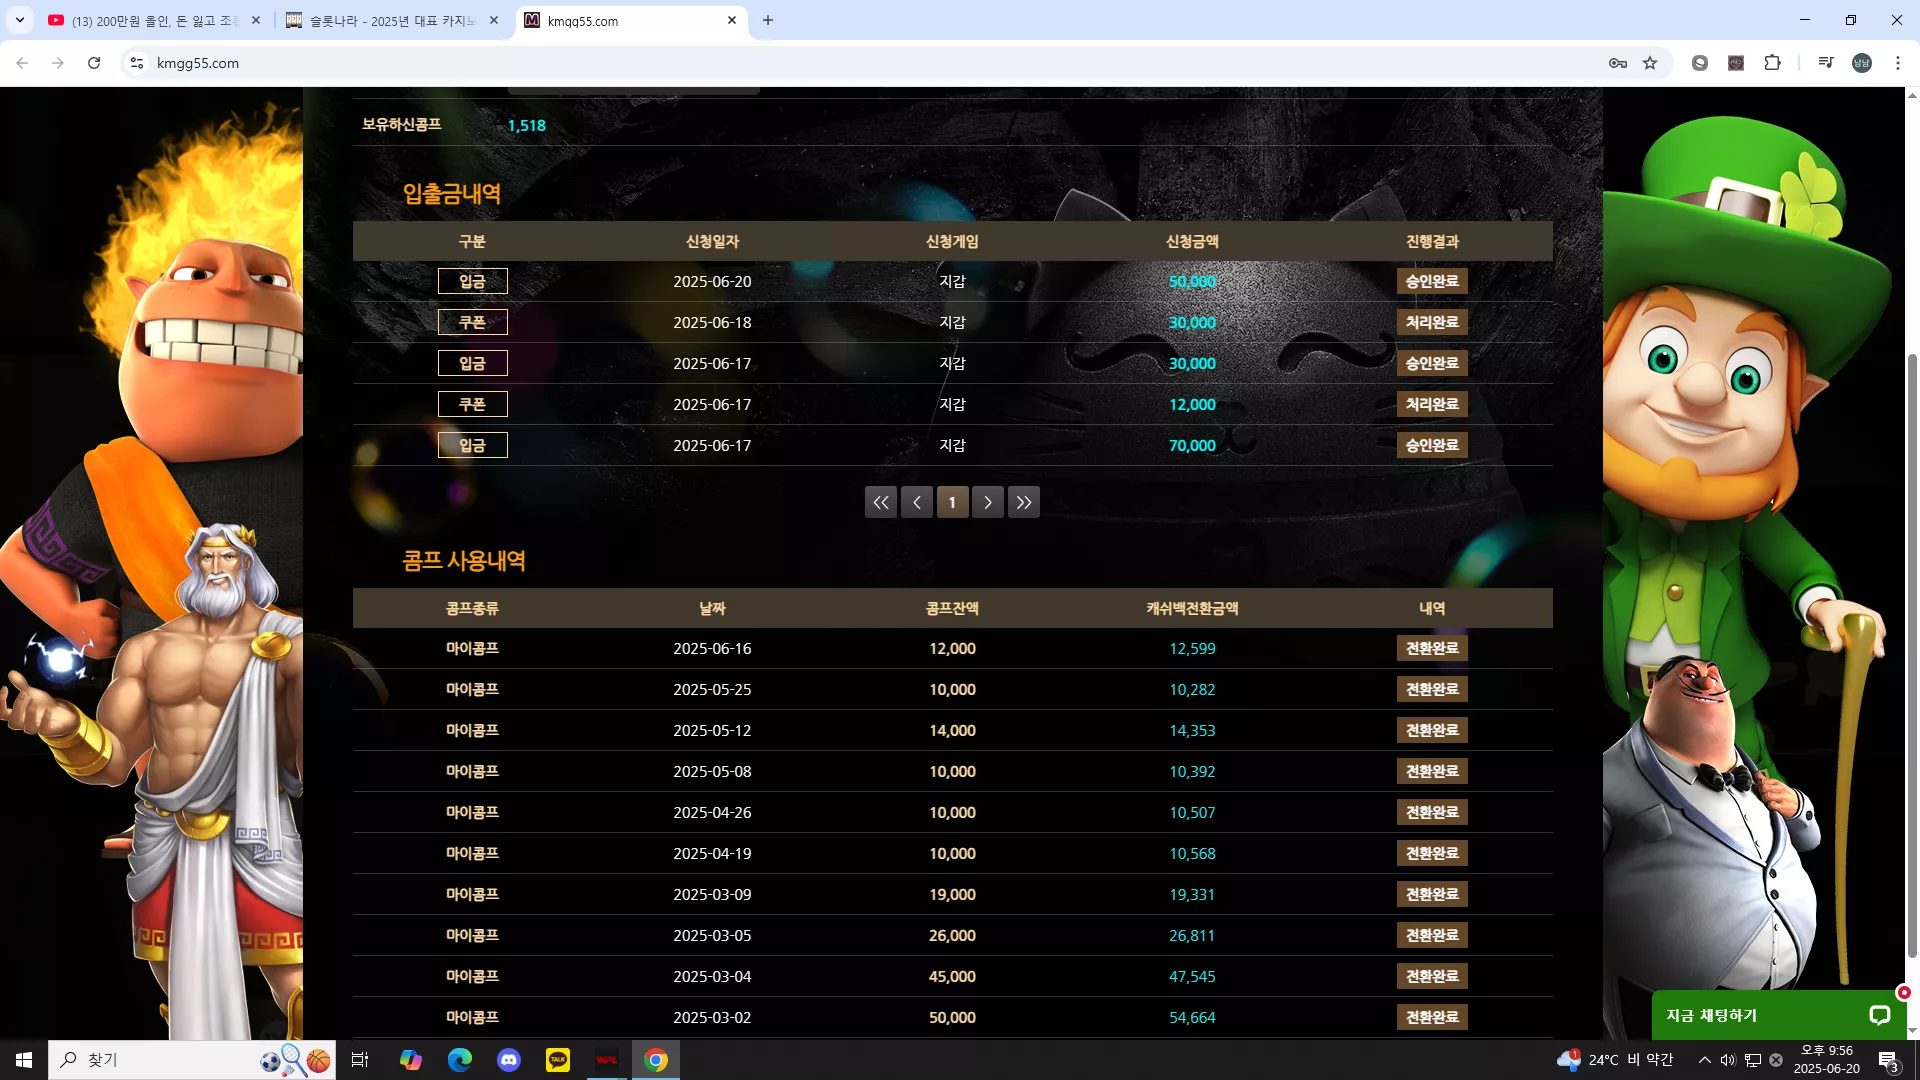Open the site information icon in address bar
This screenshot has height=1080, width=1920.
pyautogui.click(x=137, y=63)
